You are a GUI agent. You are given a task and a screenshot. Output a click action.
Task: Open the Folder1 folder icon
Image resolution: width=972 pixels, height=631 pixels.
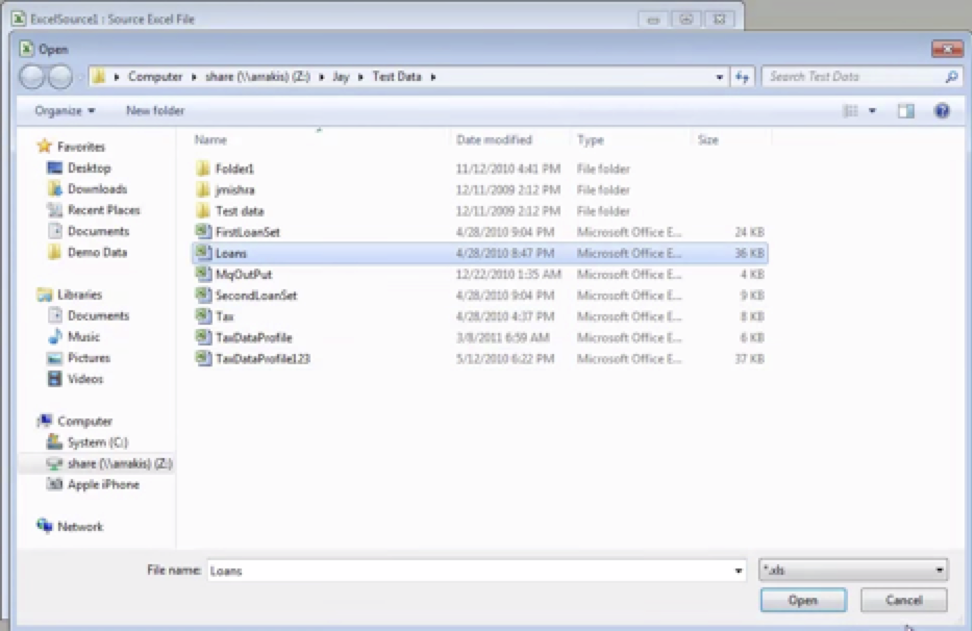203,169
